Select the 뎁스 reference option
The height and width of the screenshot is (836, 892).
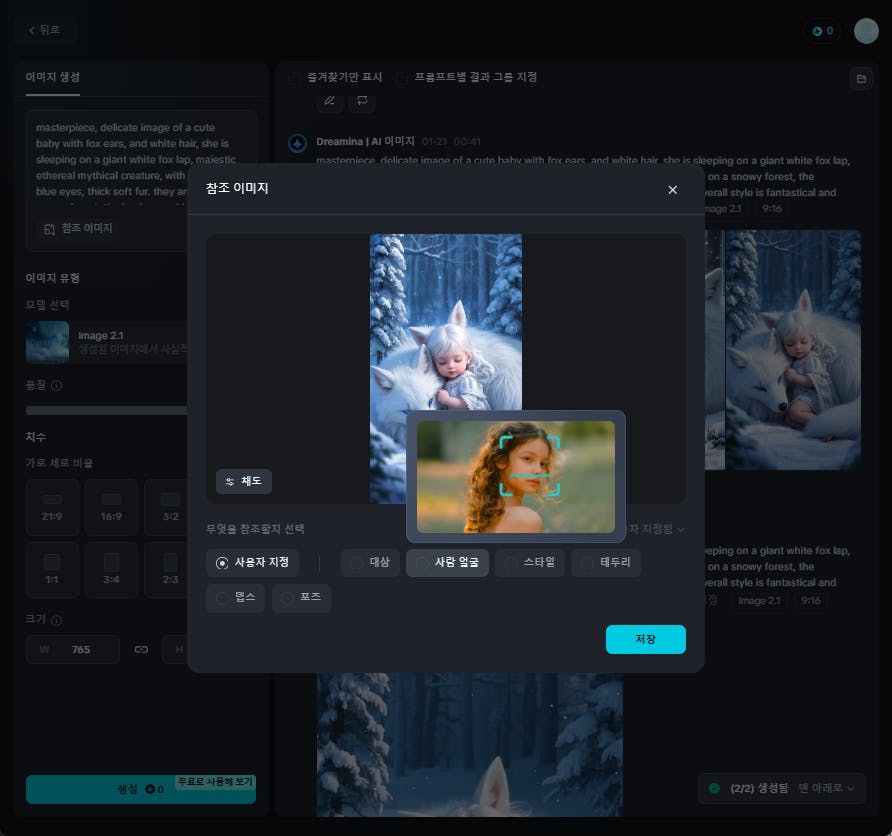tap(236, 597)
